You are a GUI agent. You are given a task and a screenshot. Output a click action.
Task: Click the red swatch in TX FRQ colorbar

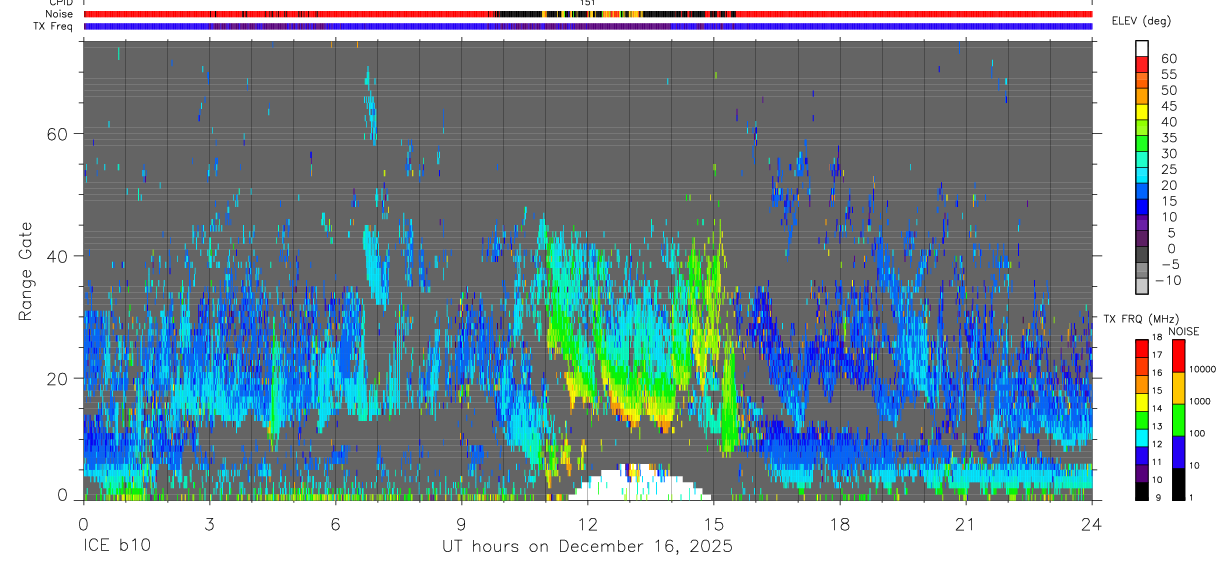click(1142, 346)
